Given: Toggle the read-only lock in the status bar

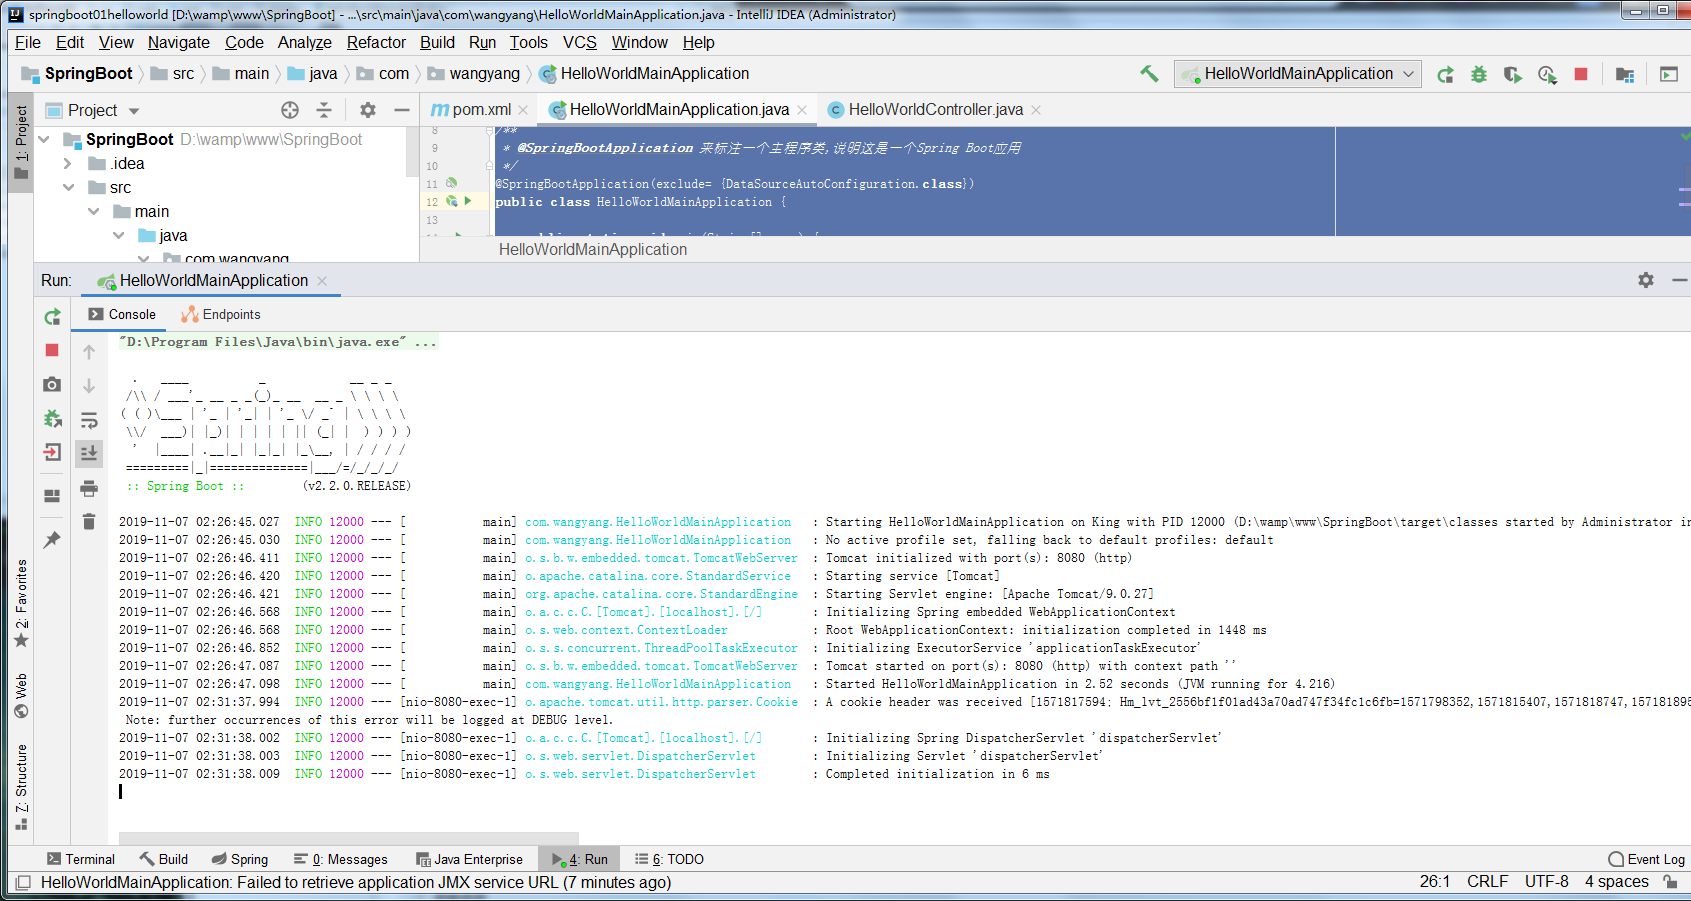Looking at the screenshot, I should pyautogui.click(x=1670, y=881).
